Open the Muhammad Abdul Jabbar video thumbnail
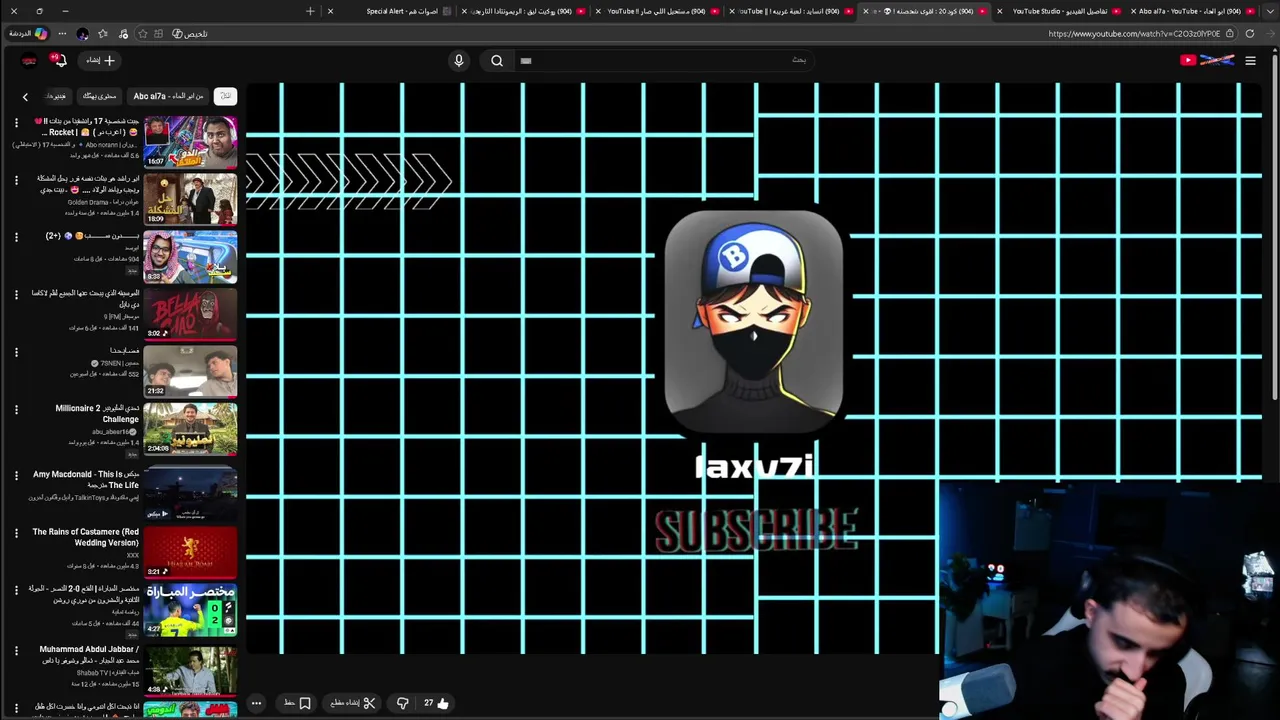Image resolution: width=1280 pixels, height=720 pixels. [x=190, y=670]
